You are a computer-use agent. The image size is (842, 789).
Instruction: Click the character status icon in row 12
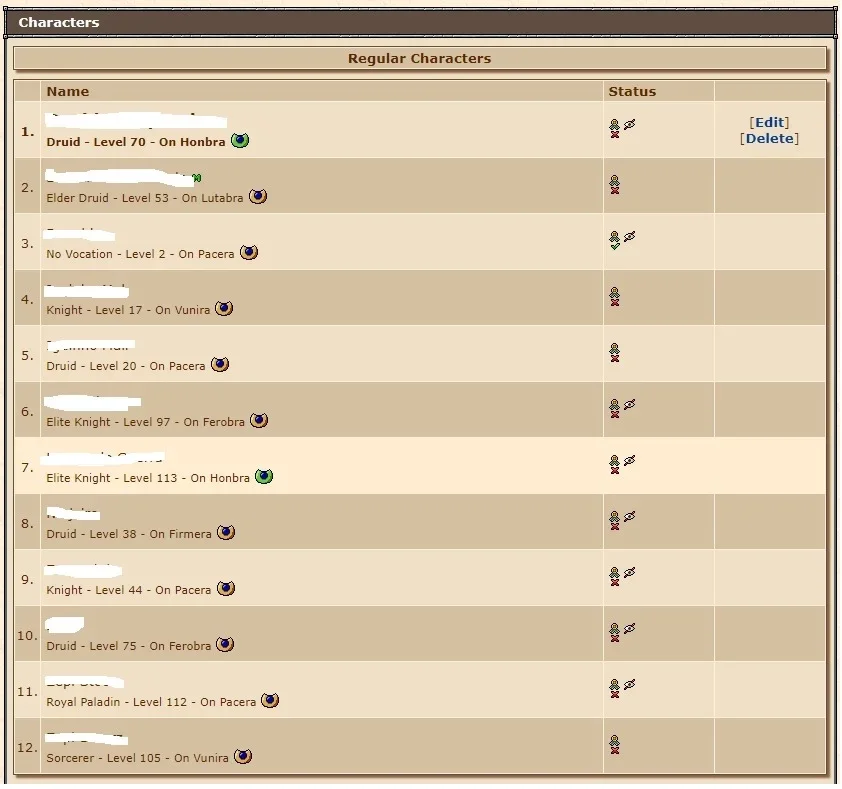pos(614,744)
